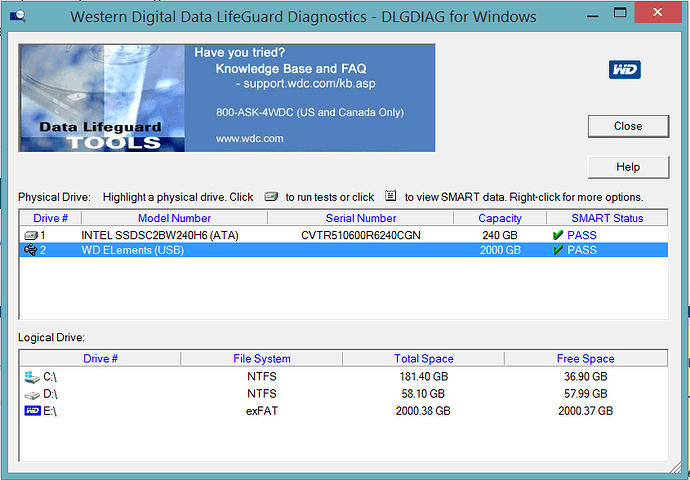Minimize the DLGDIAG window
This screenshot has width=690, height=480.
(x=592, y=15)
